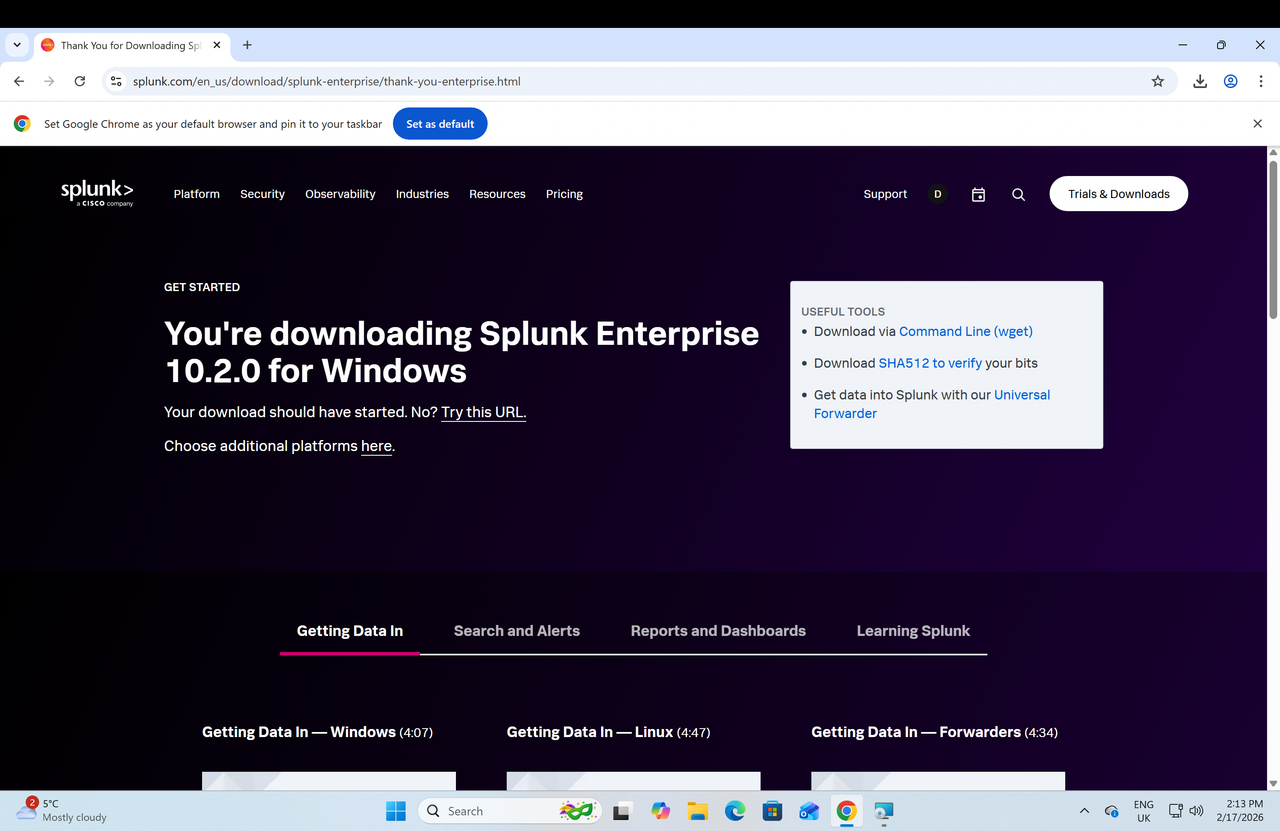Viewport: 1280px width, 831px height.
Task: Open the calendar events icon in the header
Action: point(978,195)
